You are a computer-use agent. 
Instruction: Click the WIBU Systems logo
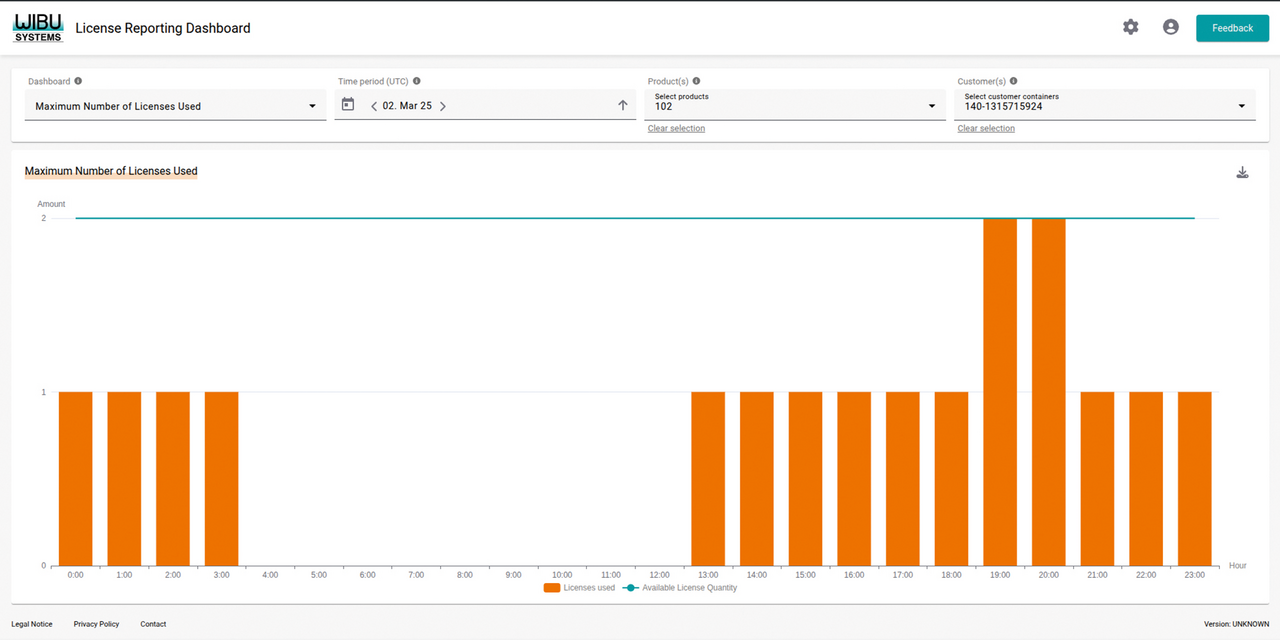37,27
